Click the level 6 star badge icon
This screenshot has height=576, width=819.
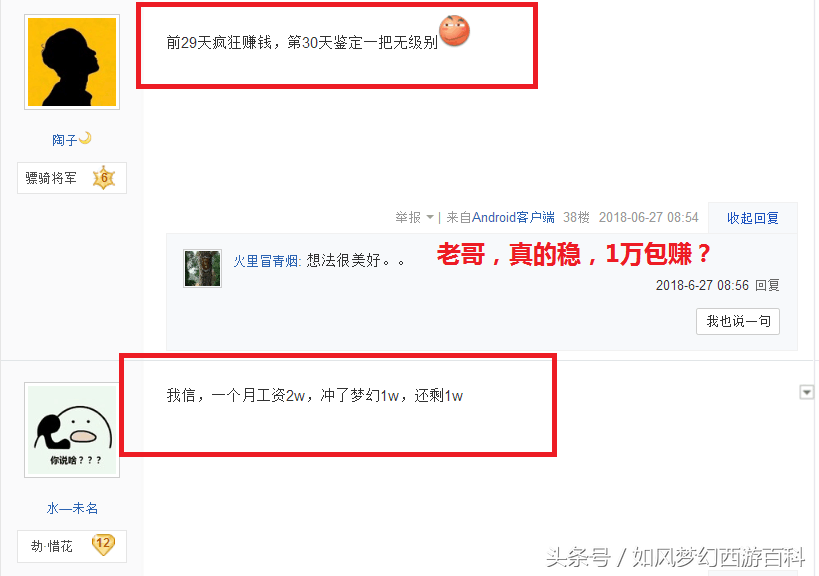click(104, 178)
